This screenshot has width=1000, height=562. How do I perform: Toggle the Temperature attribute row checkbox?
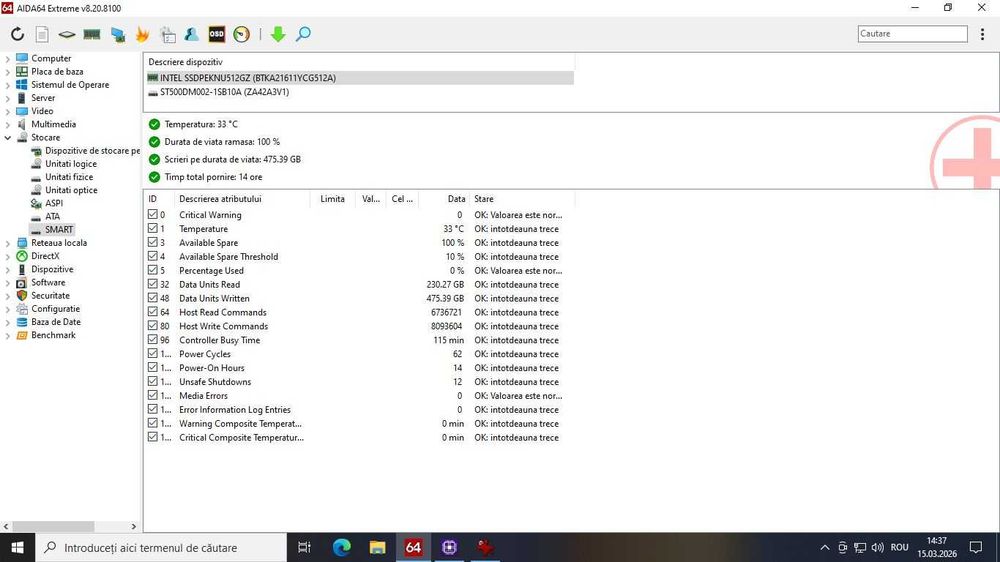tap(152, 228)
